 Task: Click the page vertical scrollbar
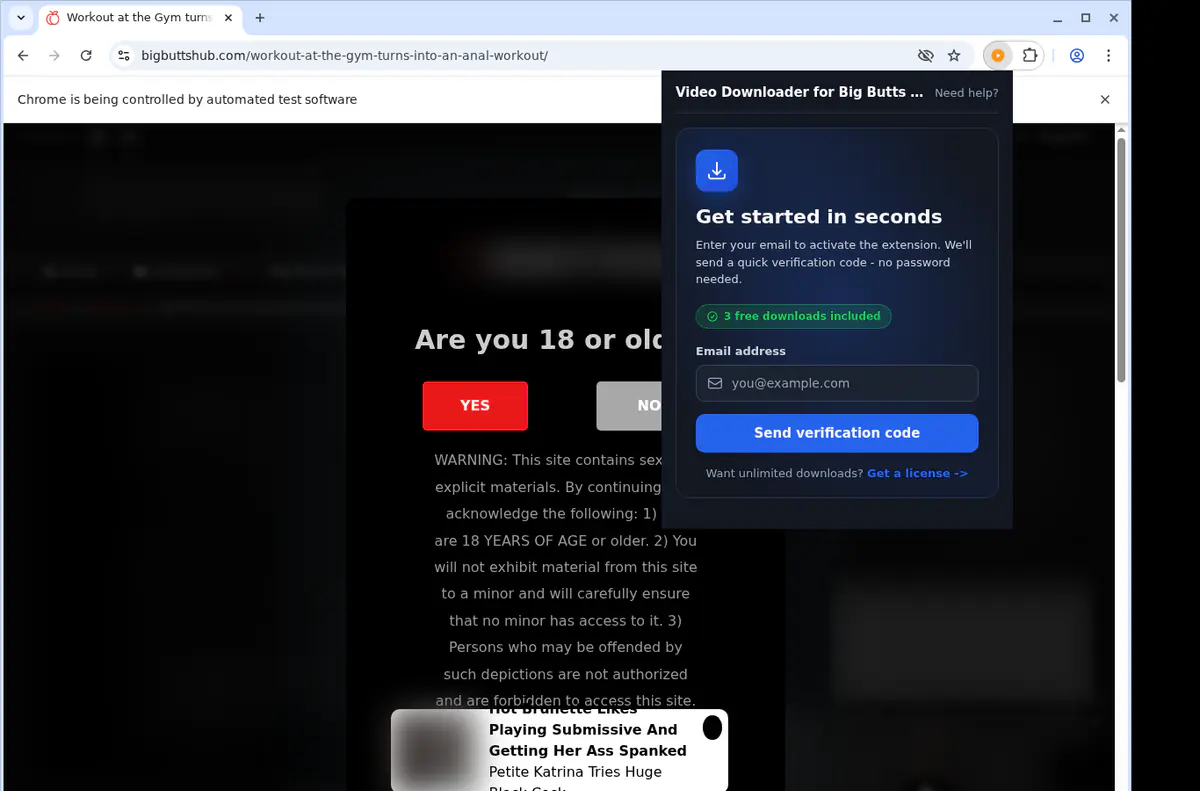point(1121,260)
